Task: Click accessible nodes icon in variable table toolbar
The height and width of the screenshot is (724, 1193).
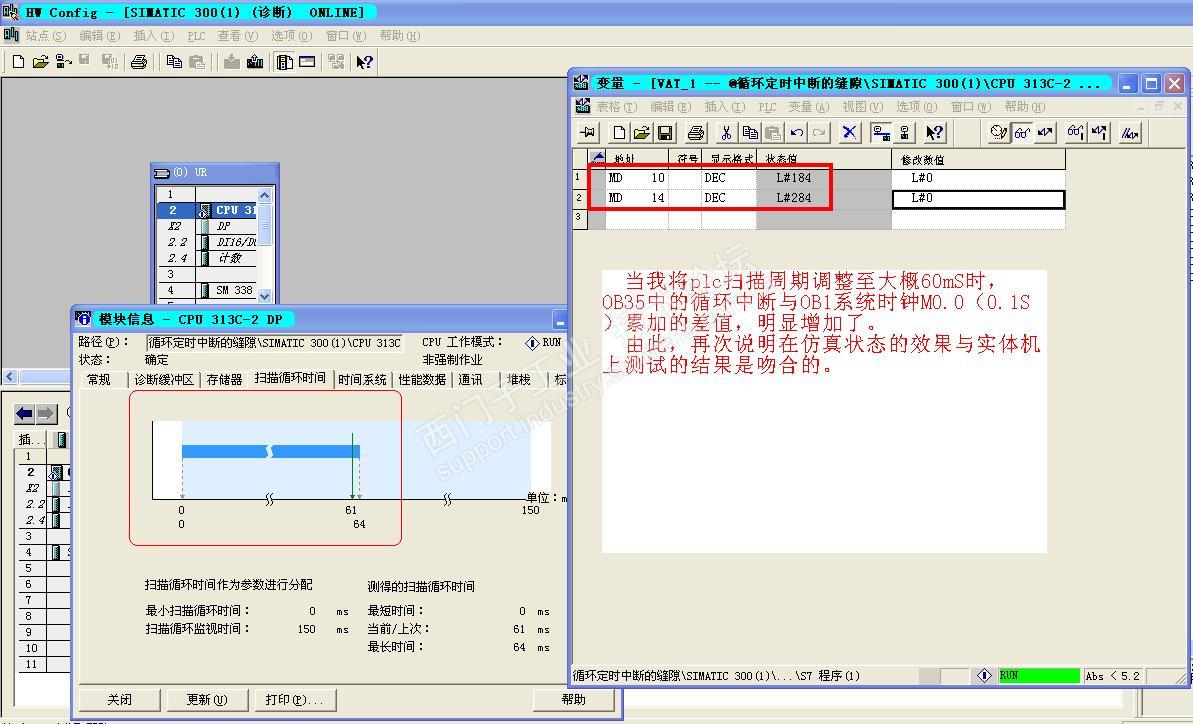Action: click(905, 133)
